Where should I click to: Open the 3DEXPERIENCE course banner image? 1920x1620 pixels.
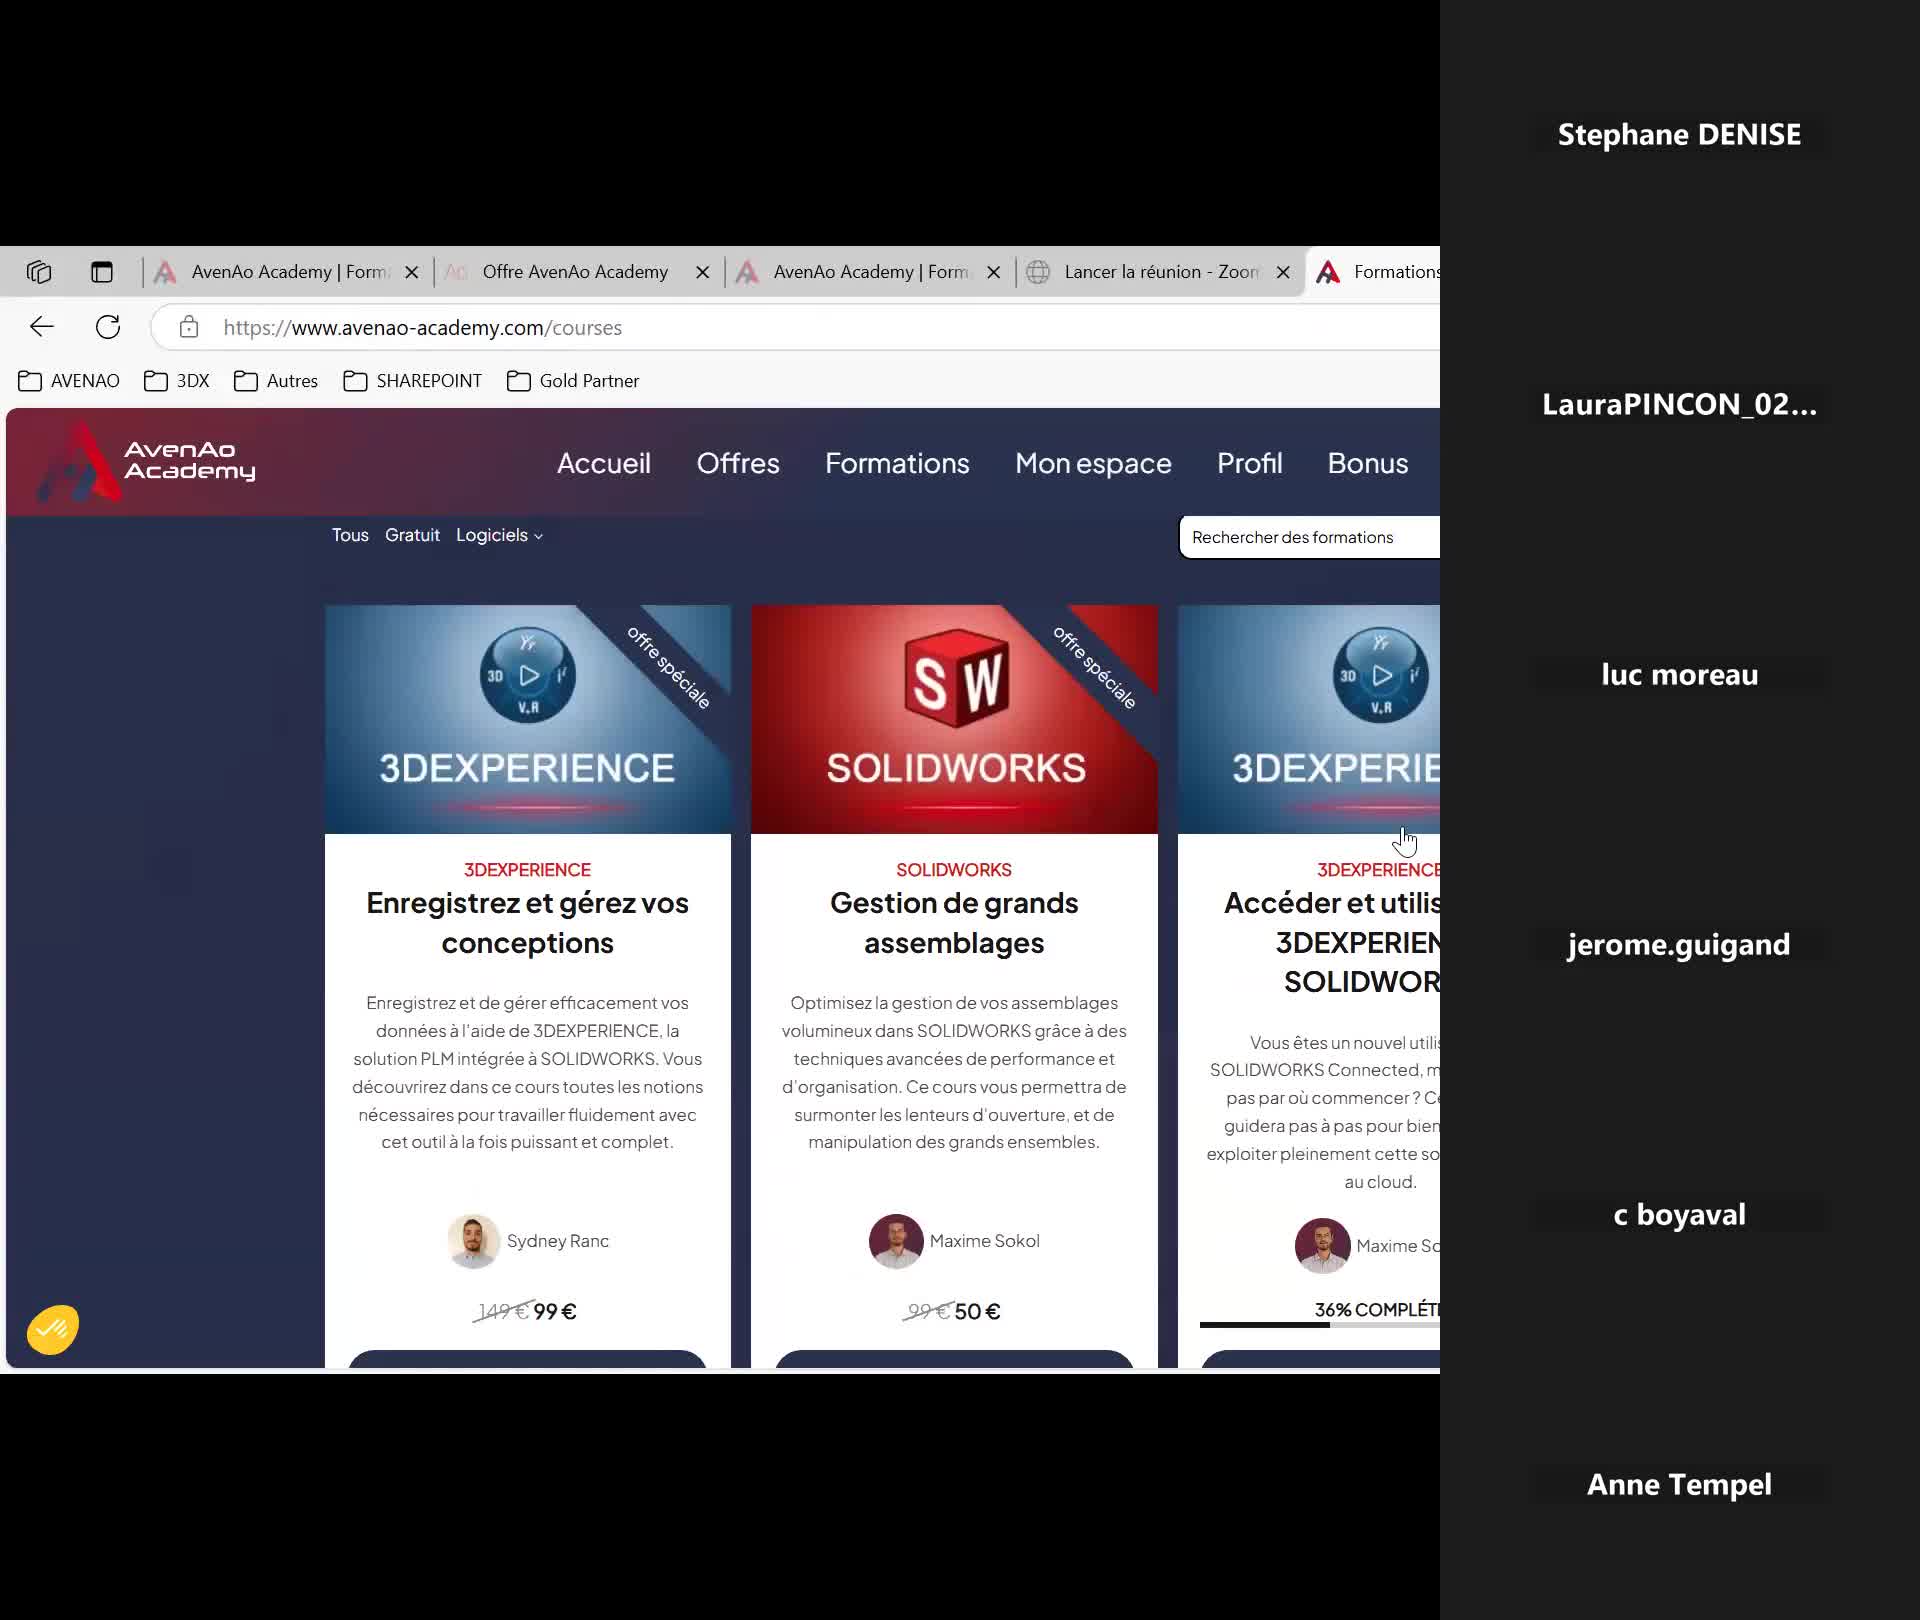pos(528,719)
